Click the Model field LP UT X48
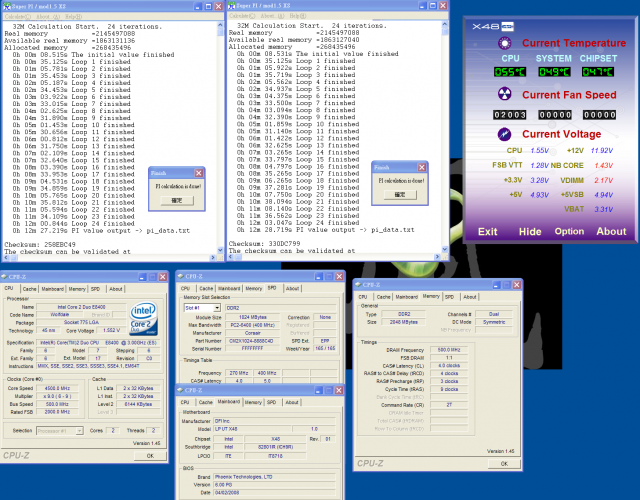This screenshot has width=640, height=500. click(x=253, y=429)
